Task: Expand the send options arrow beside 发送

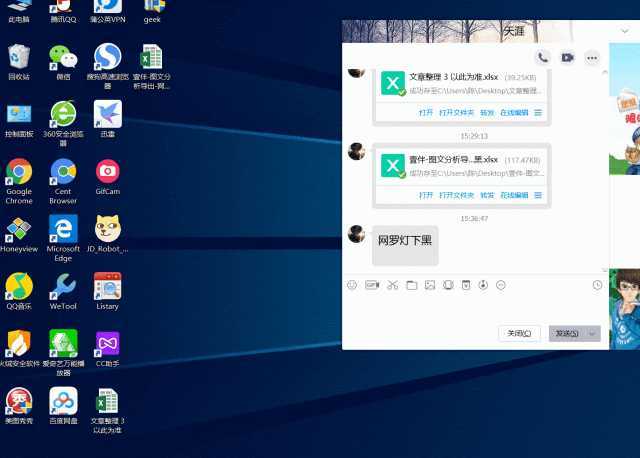Action: 592,333
